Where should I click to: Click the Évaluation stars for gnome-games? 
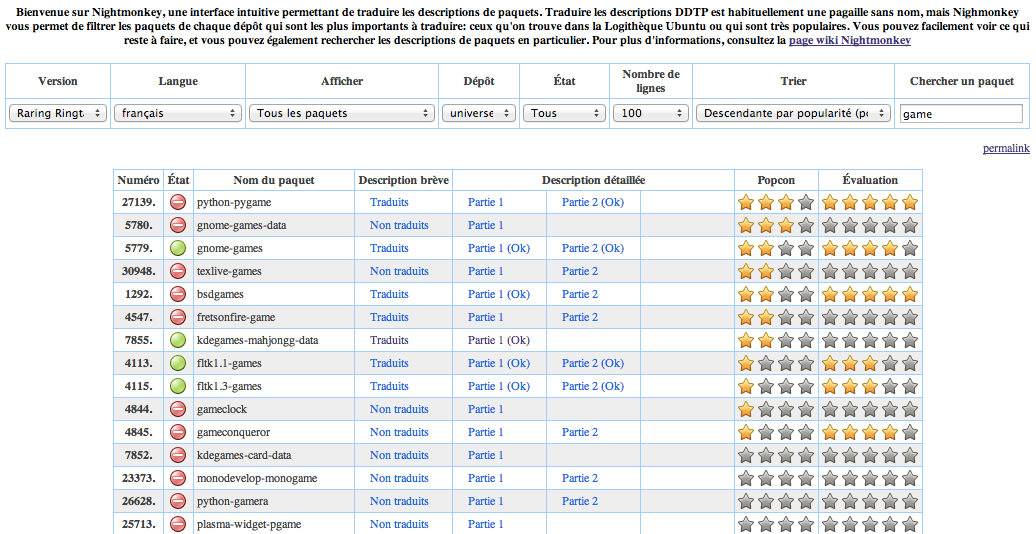tap(870, 248)
